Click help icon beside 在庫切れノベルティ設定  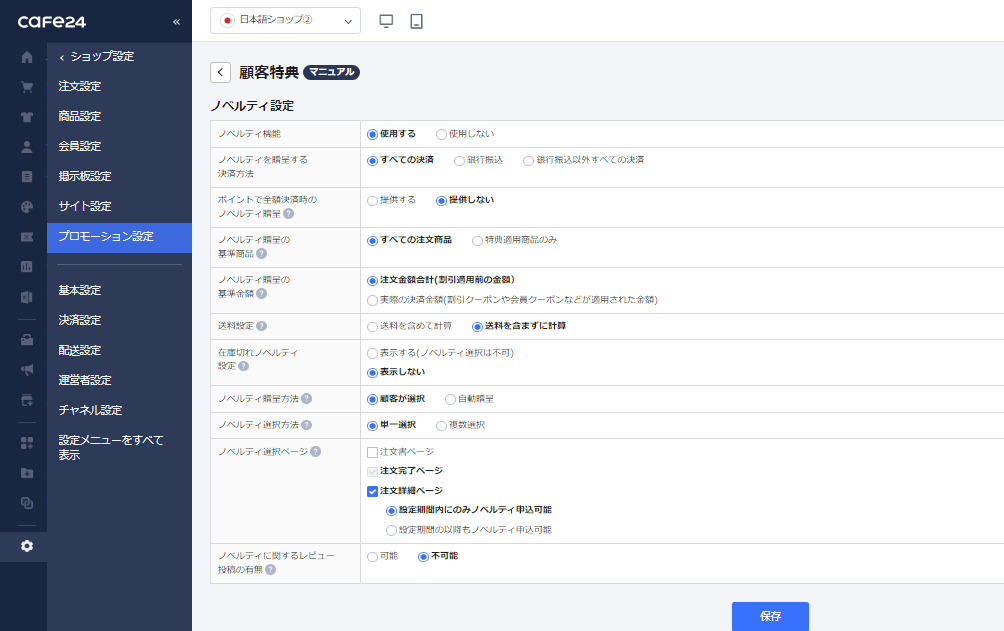[x=243, y=366]
